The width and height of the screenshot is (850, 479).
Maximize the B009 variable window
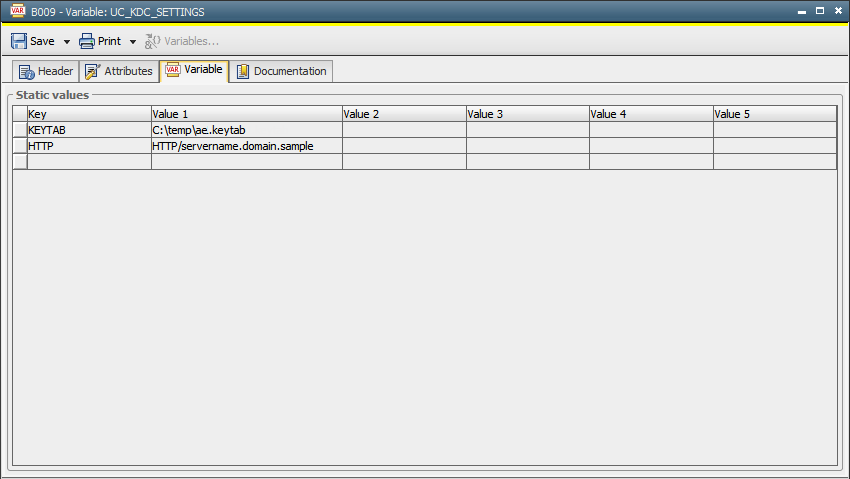820,10
